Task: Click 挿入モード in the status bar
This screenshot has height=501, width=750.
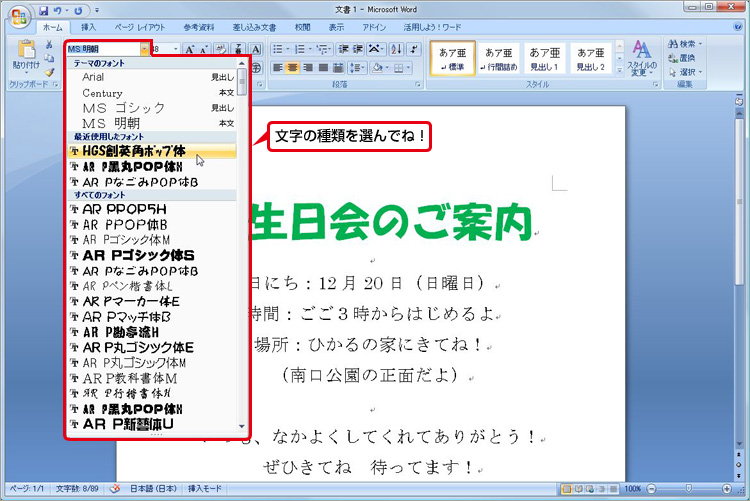Action: [205, 489]
